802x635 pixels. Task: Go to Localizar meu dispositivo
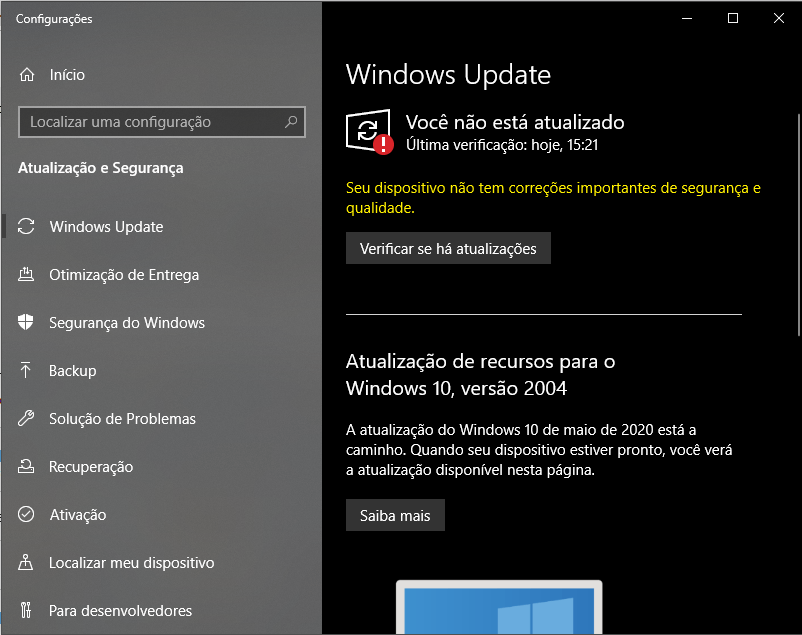[x=162, y=563]
